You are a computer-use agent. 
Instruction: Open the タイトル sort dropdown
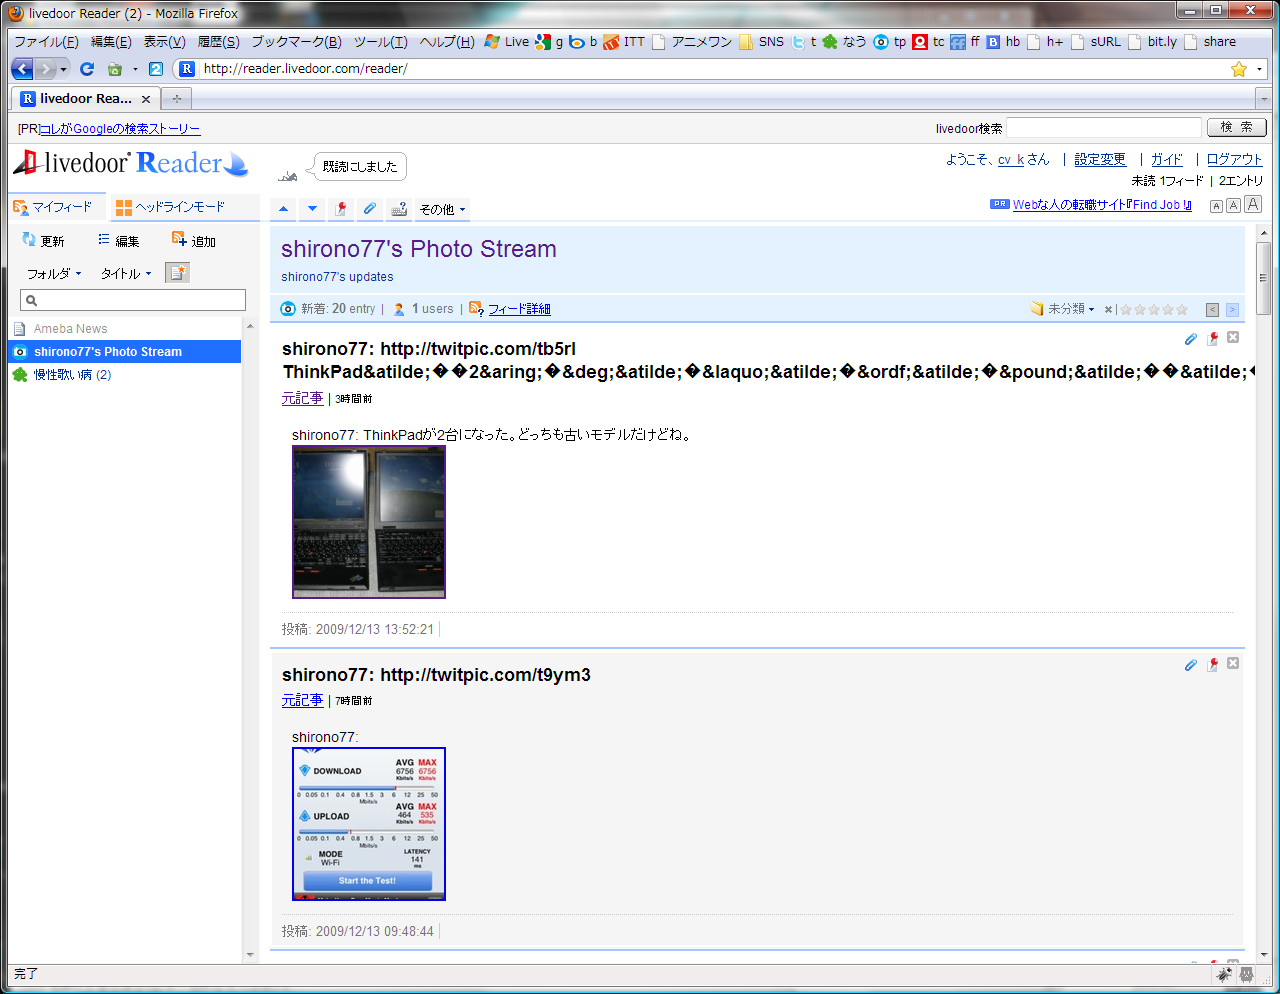coord(126,273)
